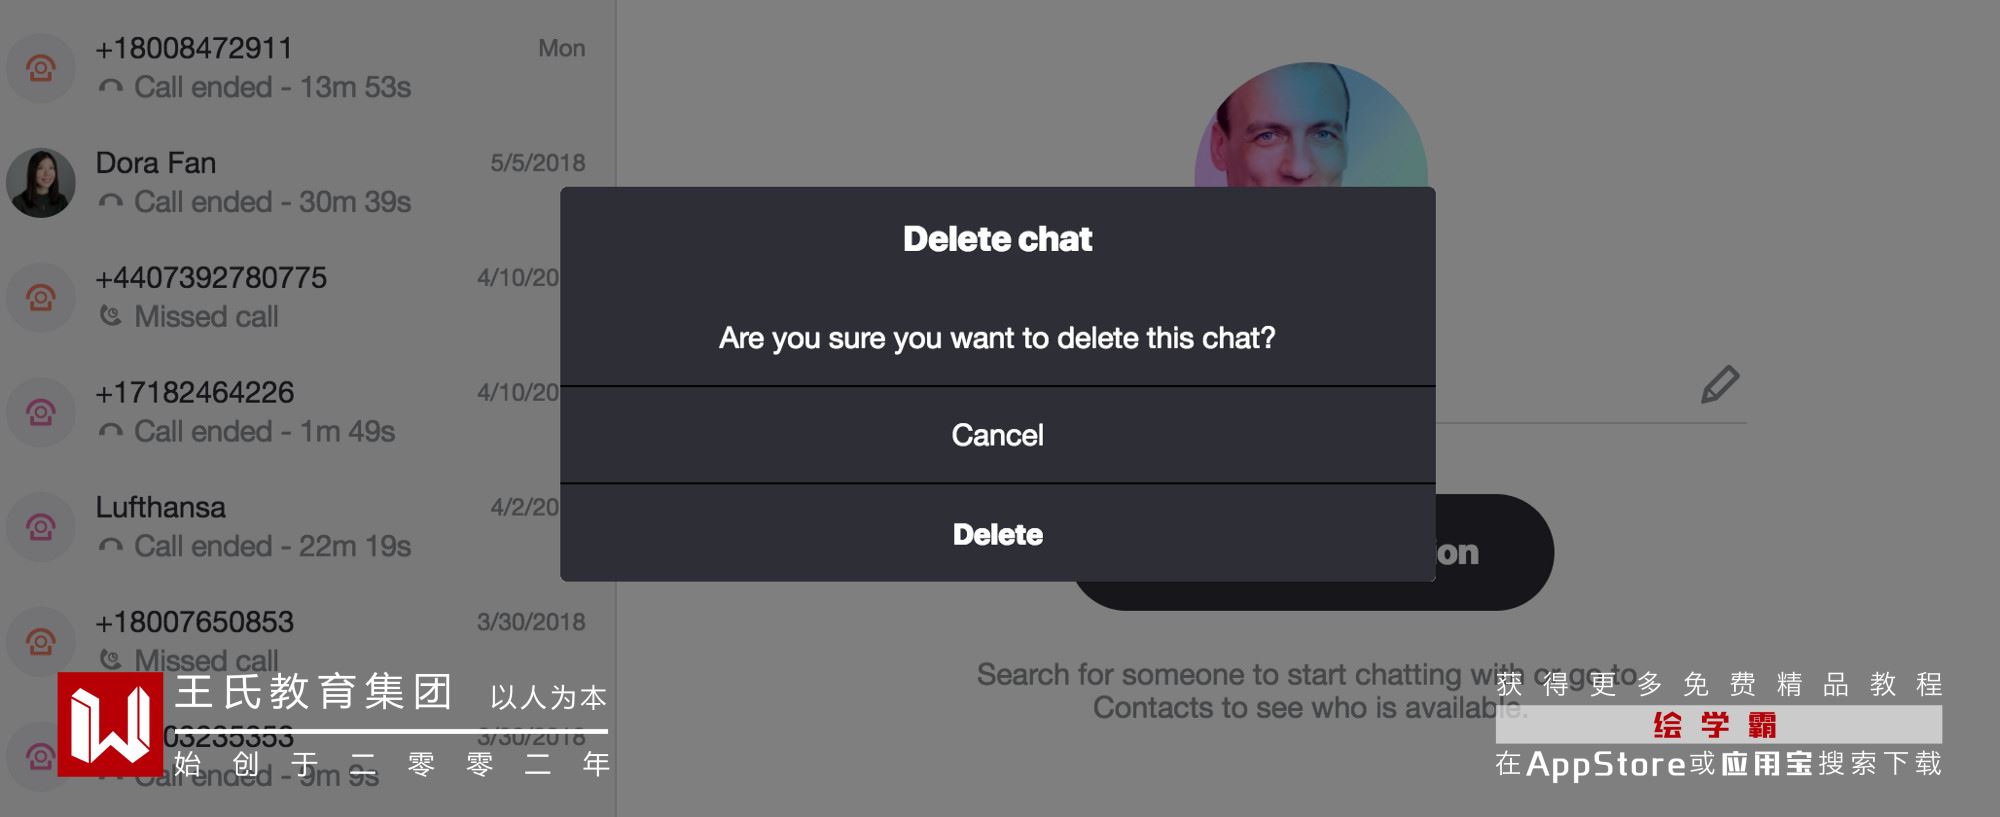The image size is (2000, 817).
Task: Click phone avatar icon for +4407392780775
Action: coord(41,298)
